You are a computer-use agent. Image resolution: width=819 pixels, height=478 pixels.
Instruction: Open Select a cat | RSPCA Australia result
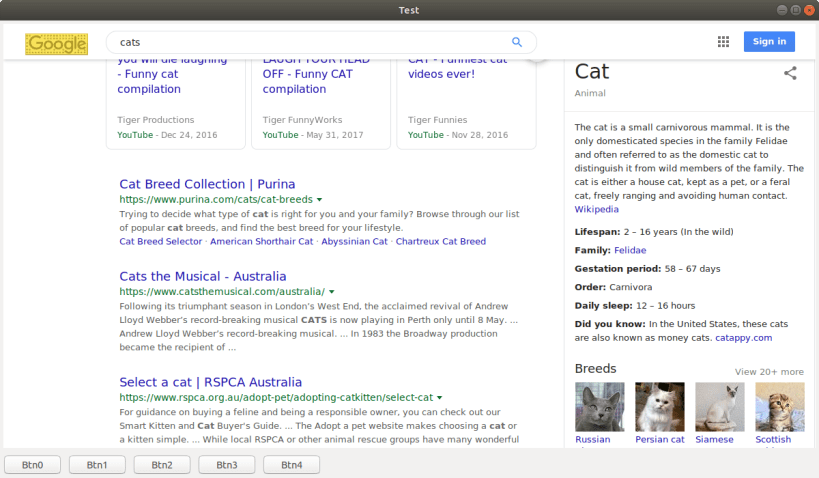210,382
